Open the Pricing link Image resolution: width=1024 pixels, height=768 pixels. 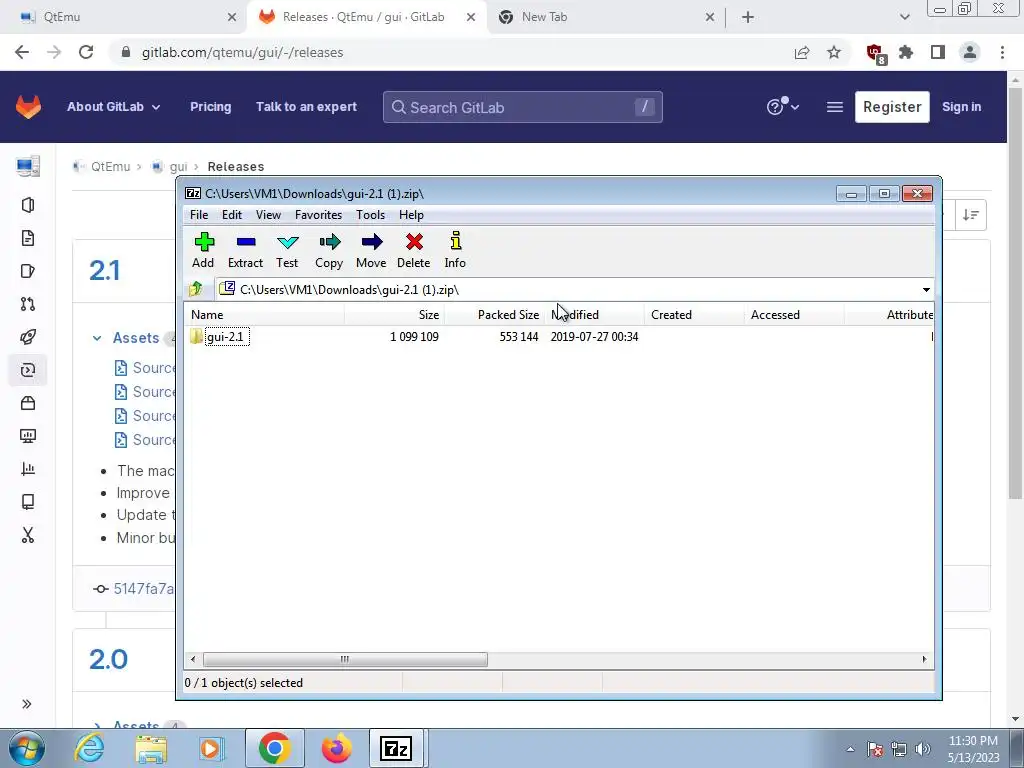[210, 107]
